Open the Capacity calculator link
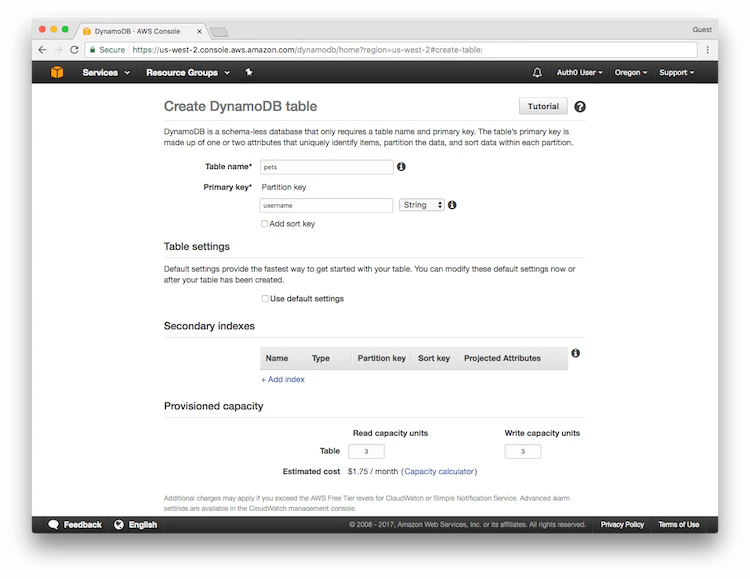The height and width of the screenshot is (579, 750). click(439, 471)
